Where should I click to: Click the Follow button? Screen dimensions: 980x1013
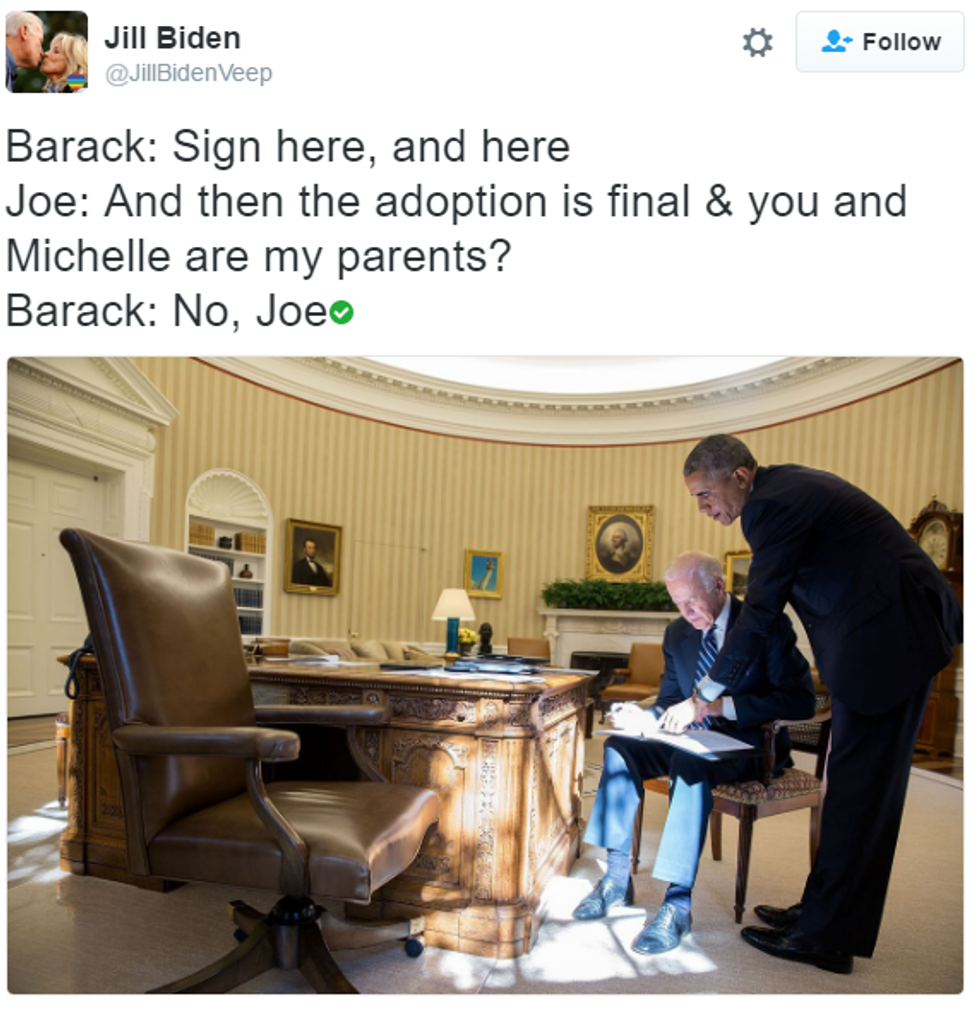[x=880, y=42]
